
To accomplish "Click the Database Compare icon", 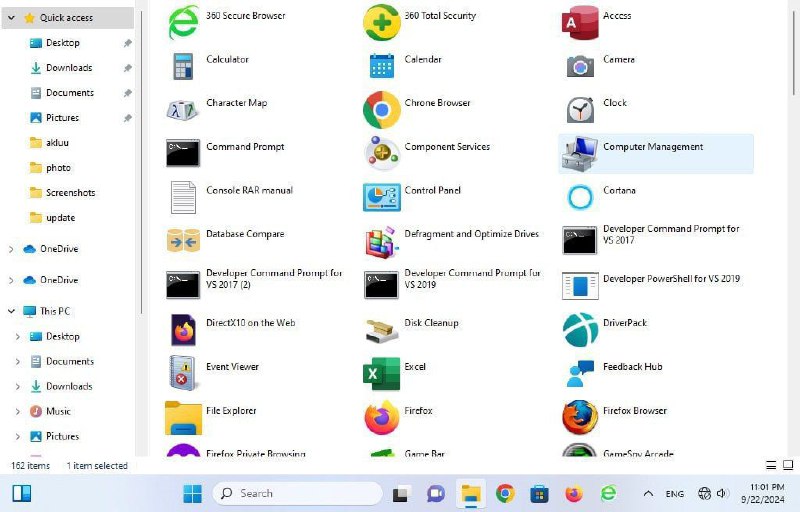I will tap(183, 241).
